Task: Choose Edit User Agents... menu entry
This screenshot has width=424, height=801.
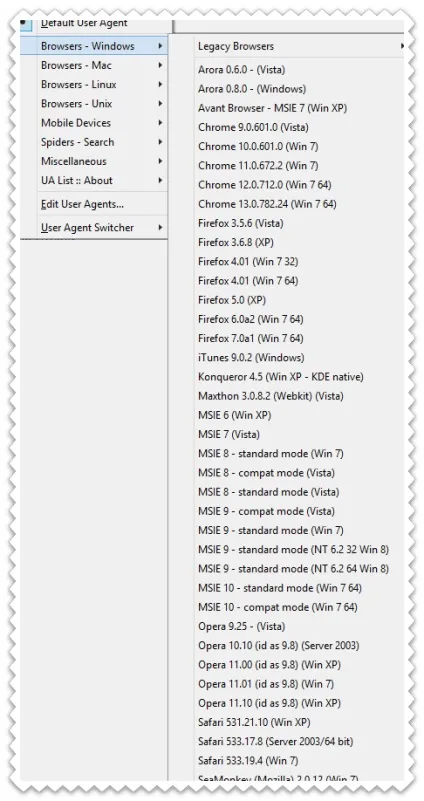Action: 94,204
